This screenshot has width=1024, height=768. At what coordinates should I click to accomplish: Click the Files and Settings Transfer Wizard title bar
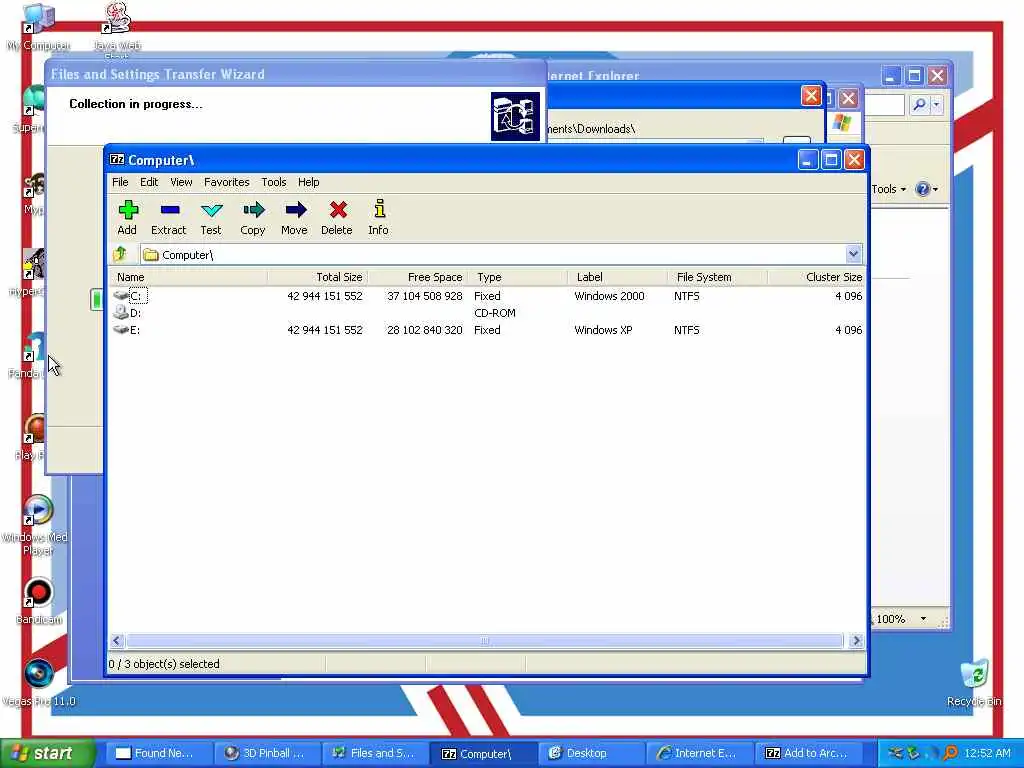[x=295, y=74]
